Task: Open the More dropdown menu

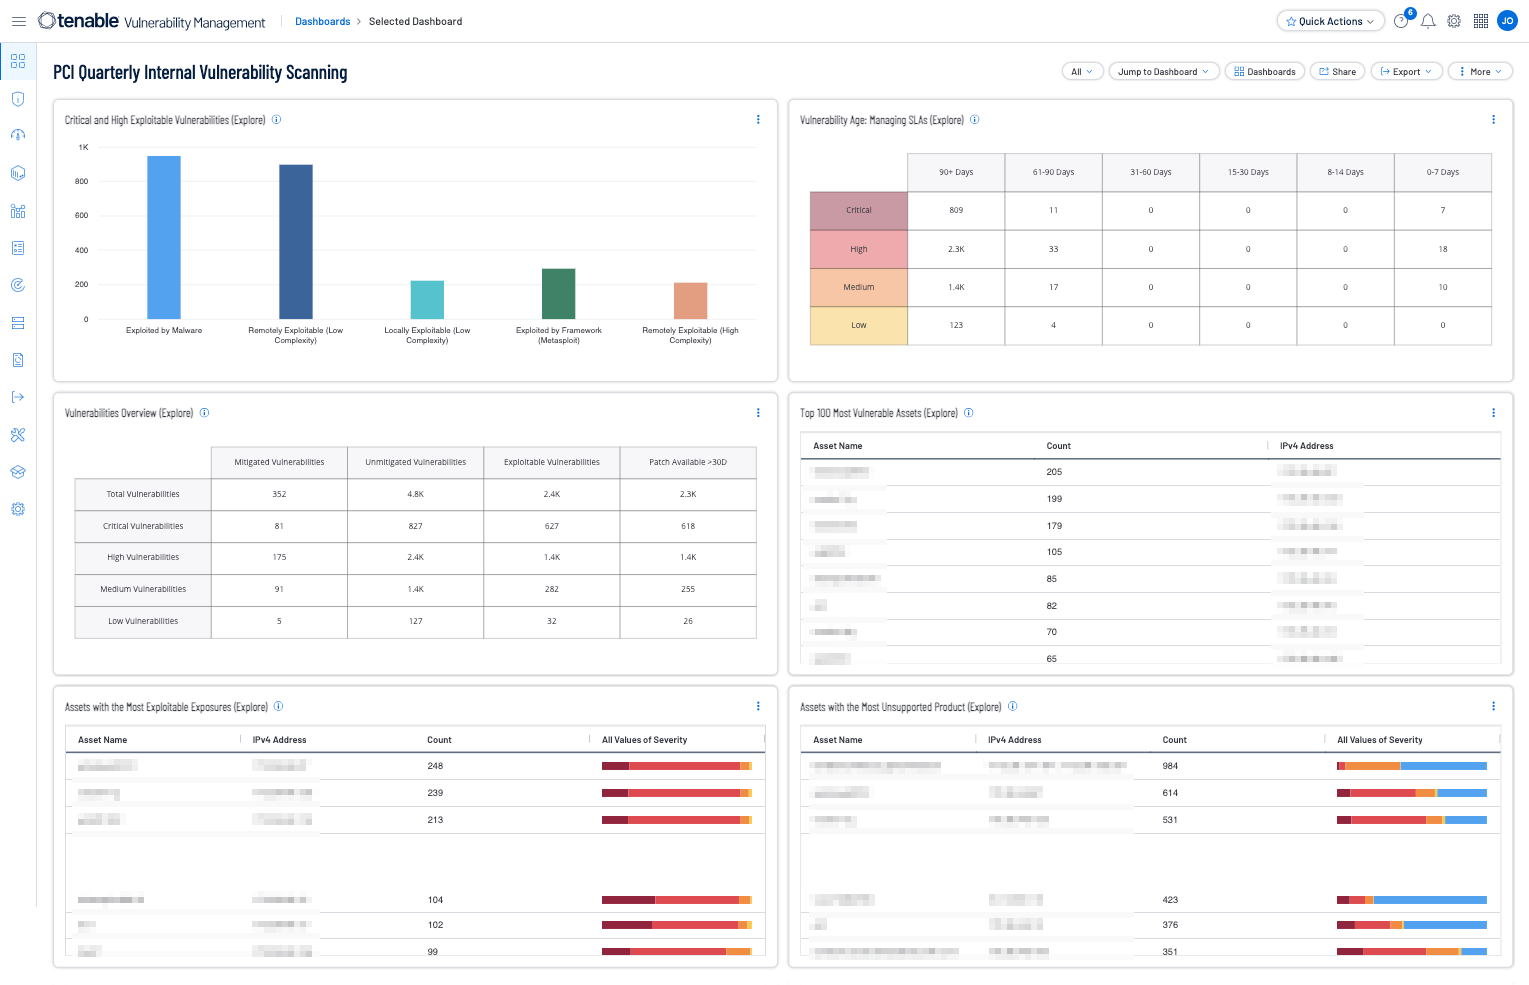Action: [x=1480, y=71]
